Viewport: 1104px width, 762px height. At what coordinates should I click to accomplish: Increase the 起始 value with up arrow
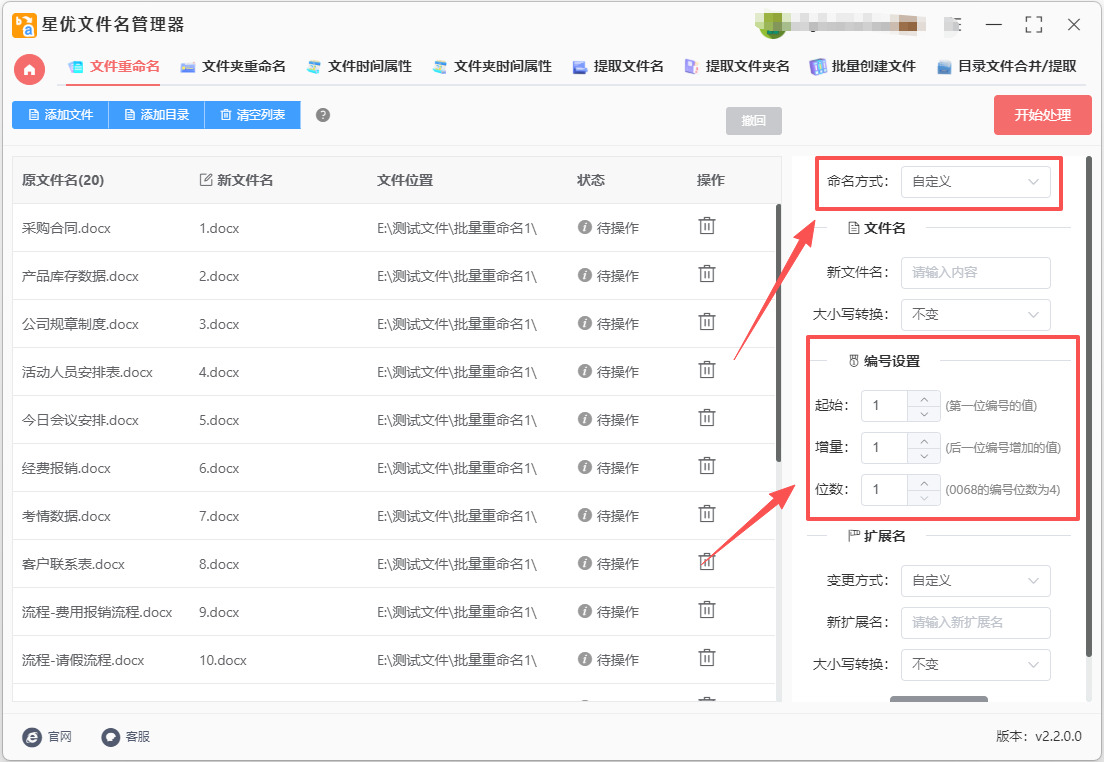[924, 399]
